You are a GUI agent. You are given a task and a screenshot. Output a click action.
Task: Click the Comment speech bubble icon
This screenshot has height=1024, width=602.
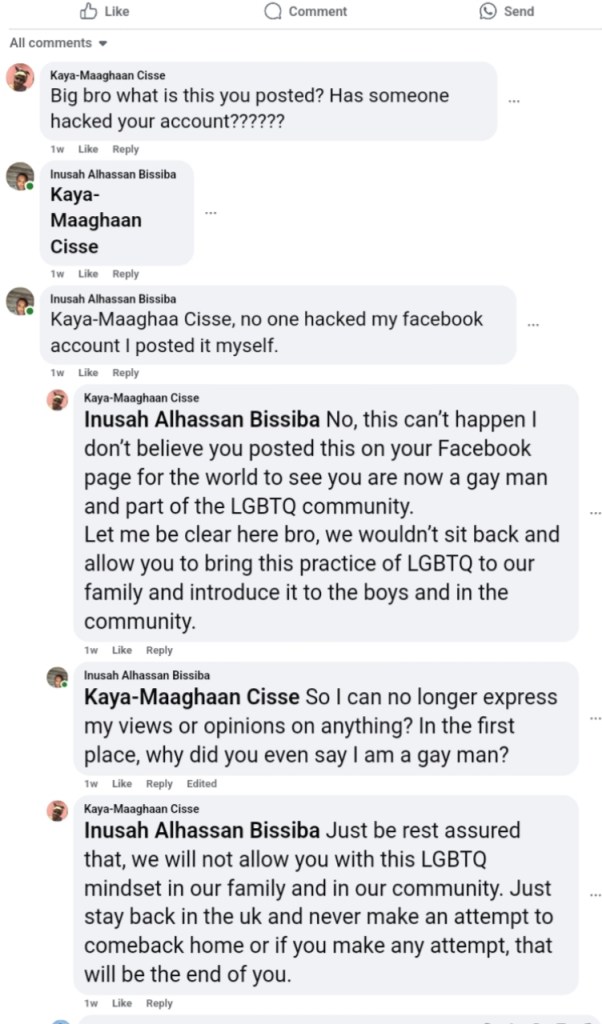pos(273,11)
